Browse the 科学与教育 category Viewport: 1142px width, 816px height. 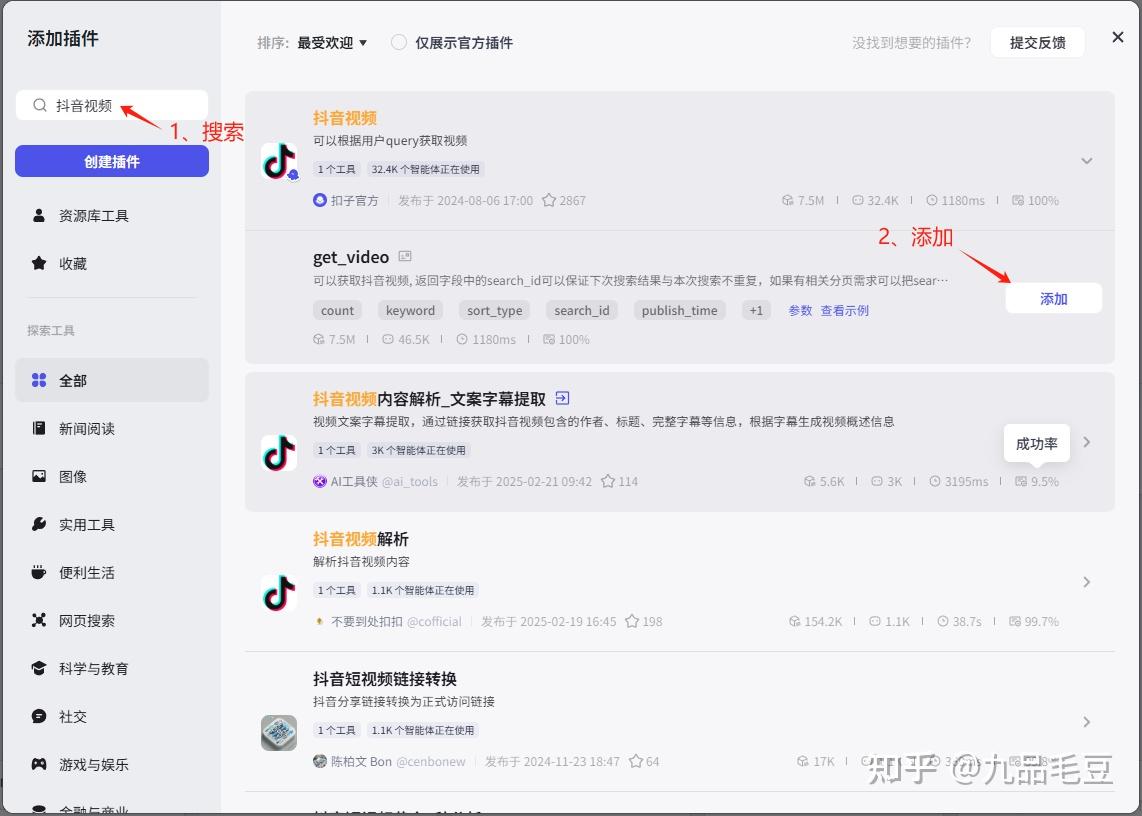[x=112, y=668]
